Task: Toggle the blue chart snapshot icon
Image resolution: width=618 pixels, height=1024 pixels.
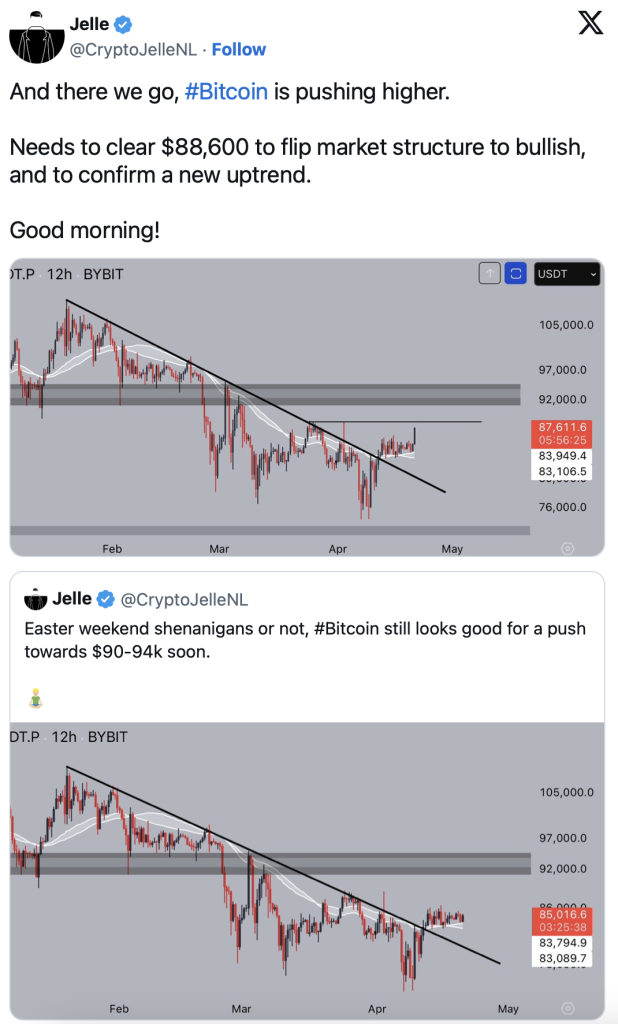Action: [515, 274]
